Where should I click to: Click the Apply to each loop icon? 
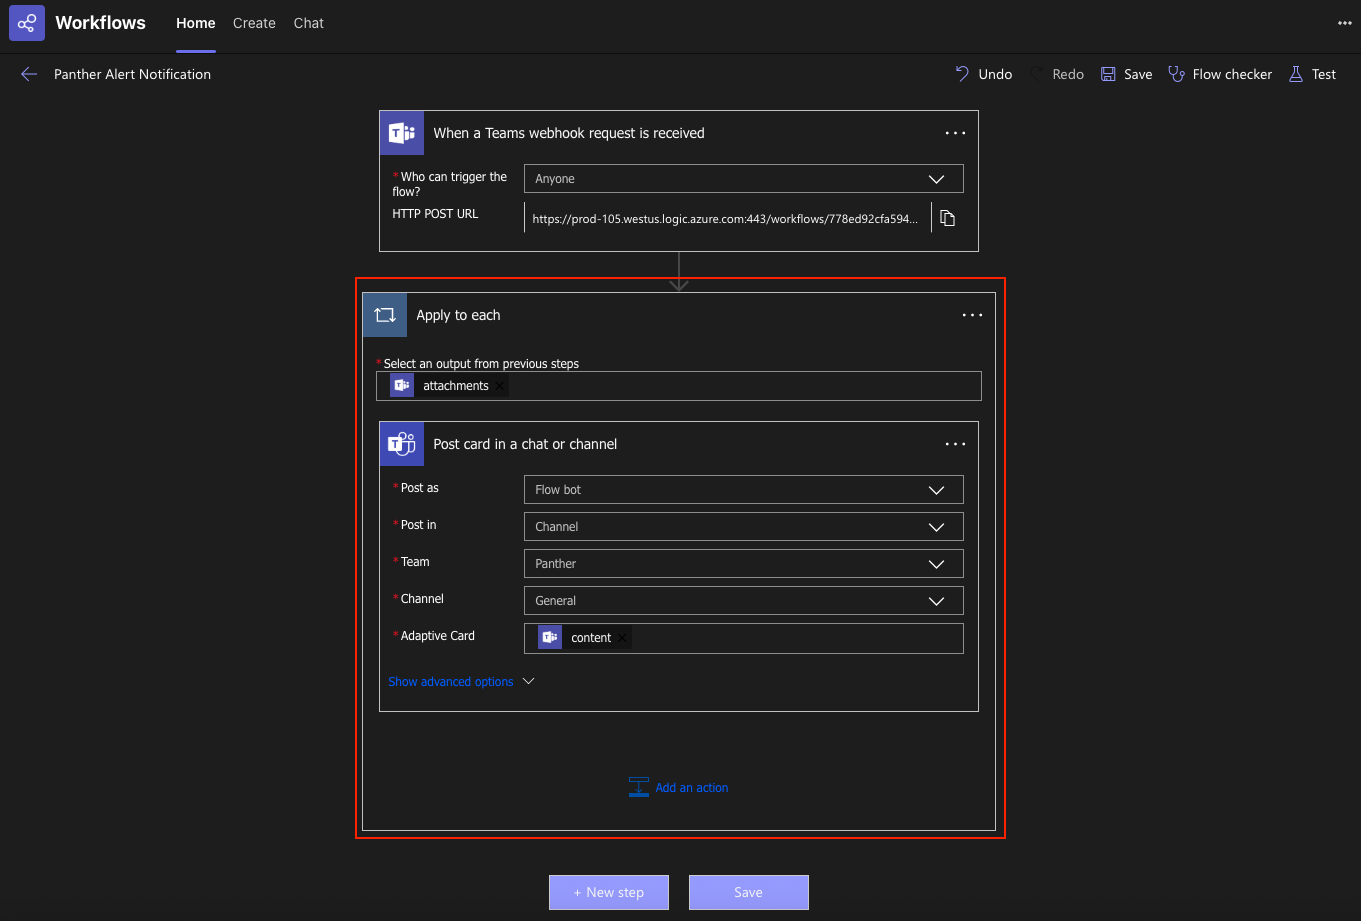(385, 315)
